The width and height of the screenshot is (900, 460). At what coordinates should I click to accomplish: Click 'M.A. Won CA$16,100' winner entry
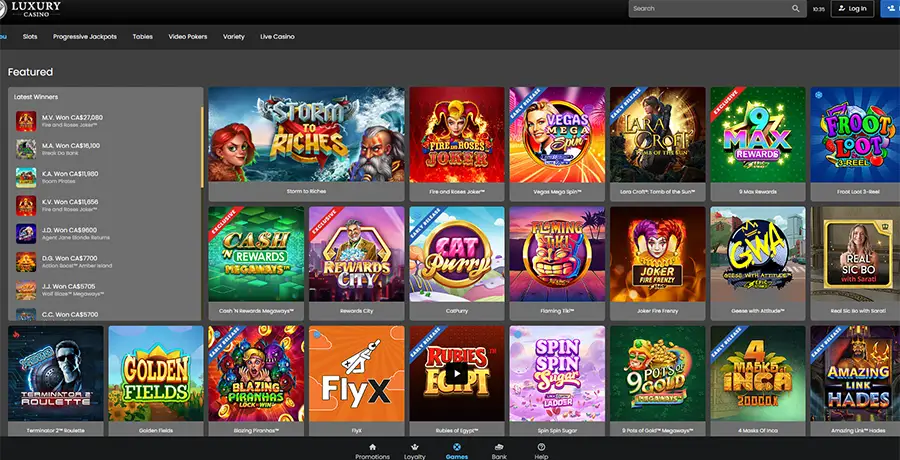tap(71, 145)
